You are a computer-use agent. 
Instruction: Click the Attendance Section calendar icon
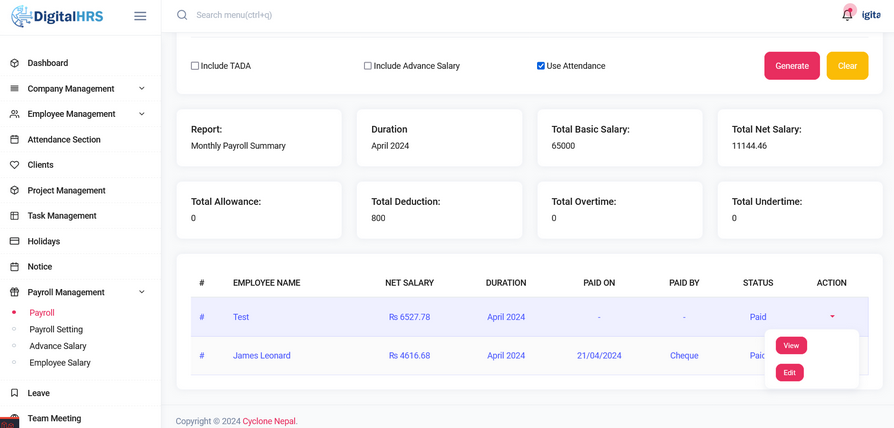coord(14,140)
